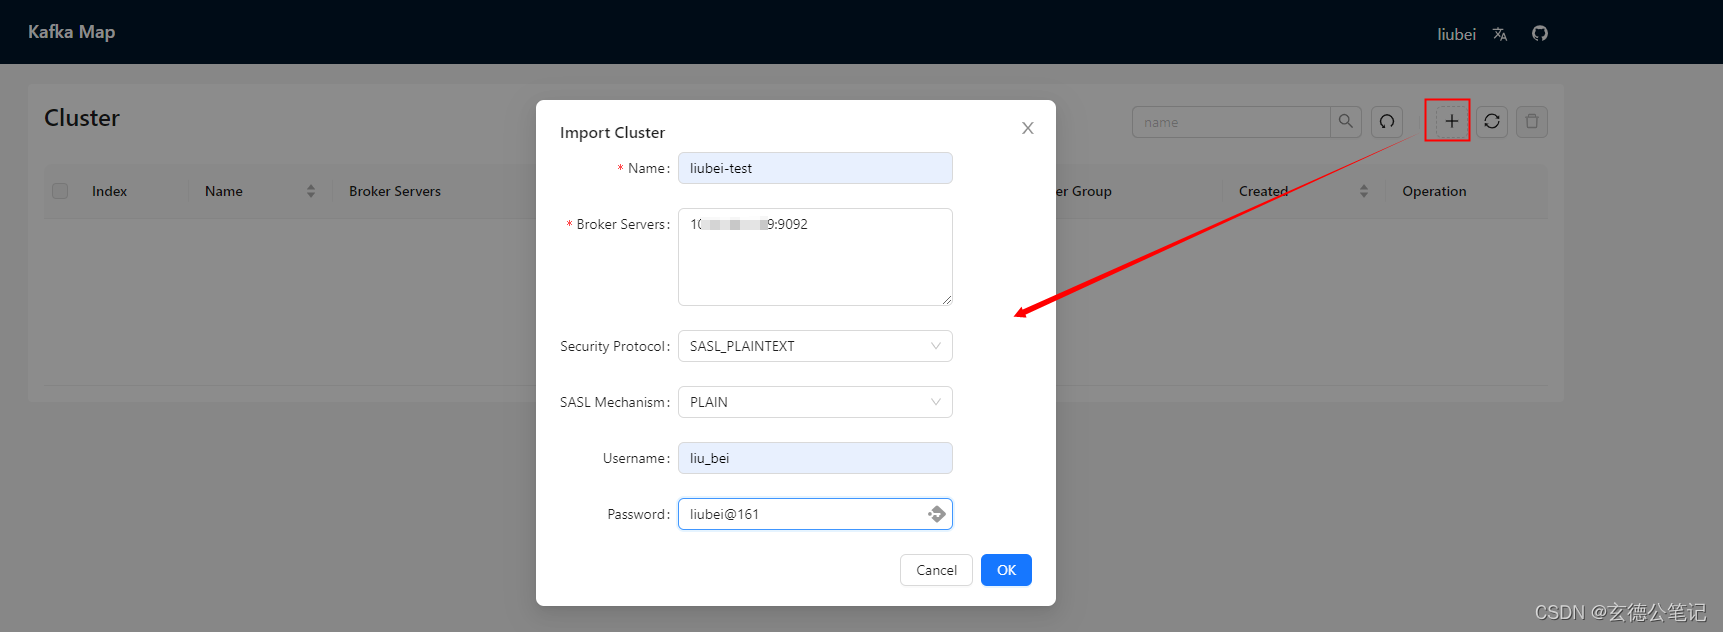Toggle the select-all checkbox in table header
This screenshot has width=1723, height=632.
[60, 191]
